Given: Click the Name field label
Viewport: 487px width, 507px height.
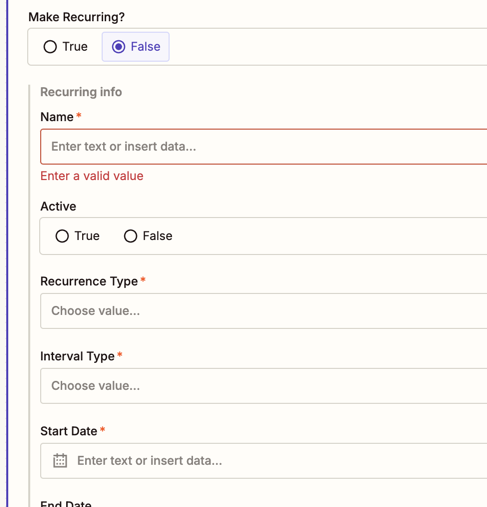Looking at the screenshot, I should [x=57, y=117].
